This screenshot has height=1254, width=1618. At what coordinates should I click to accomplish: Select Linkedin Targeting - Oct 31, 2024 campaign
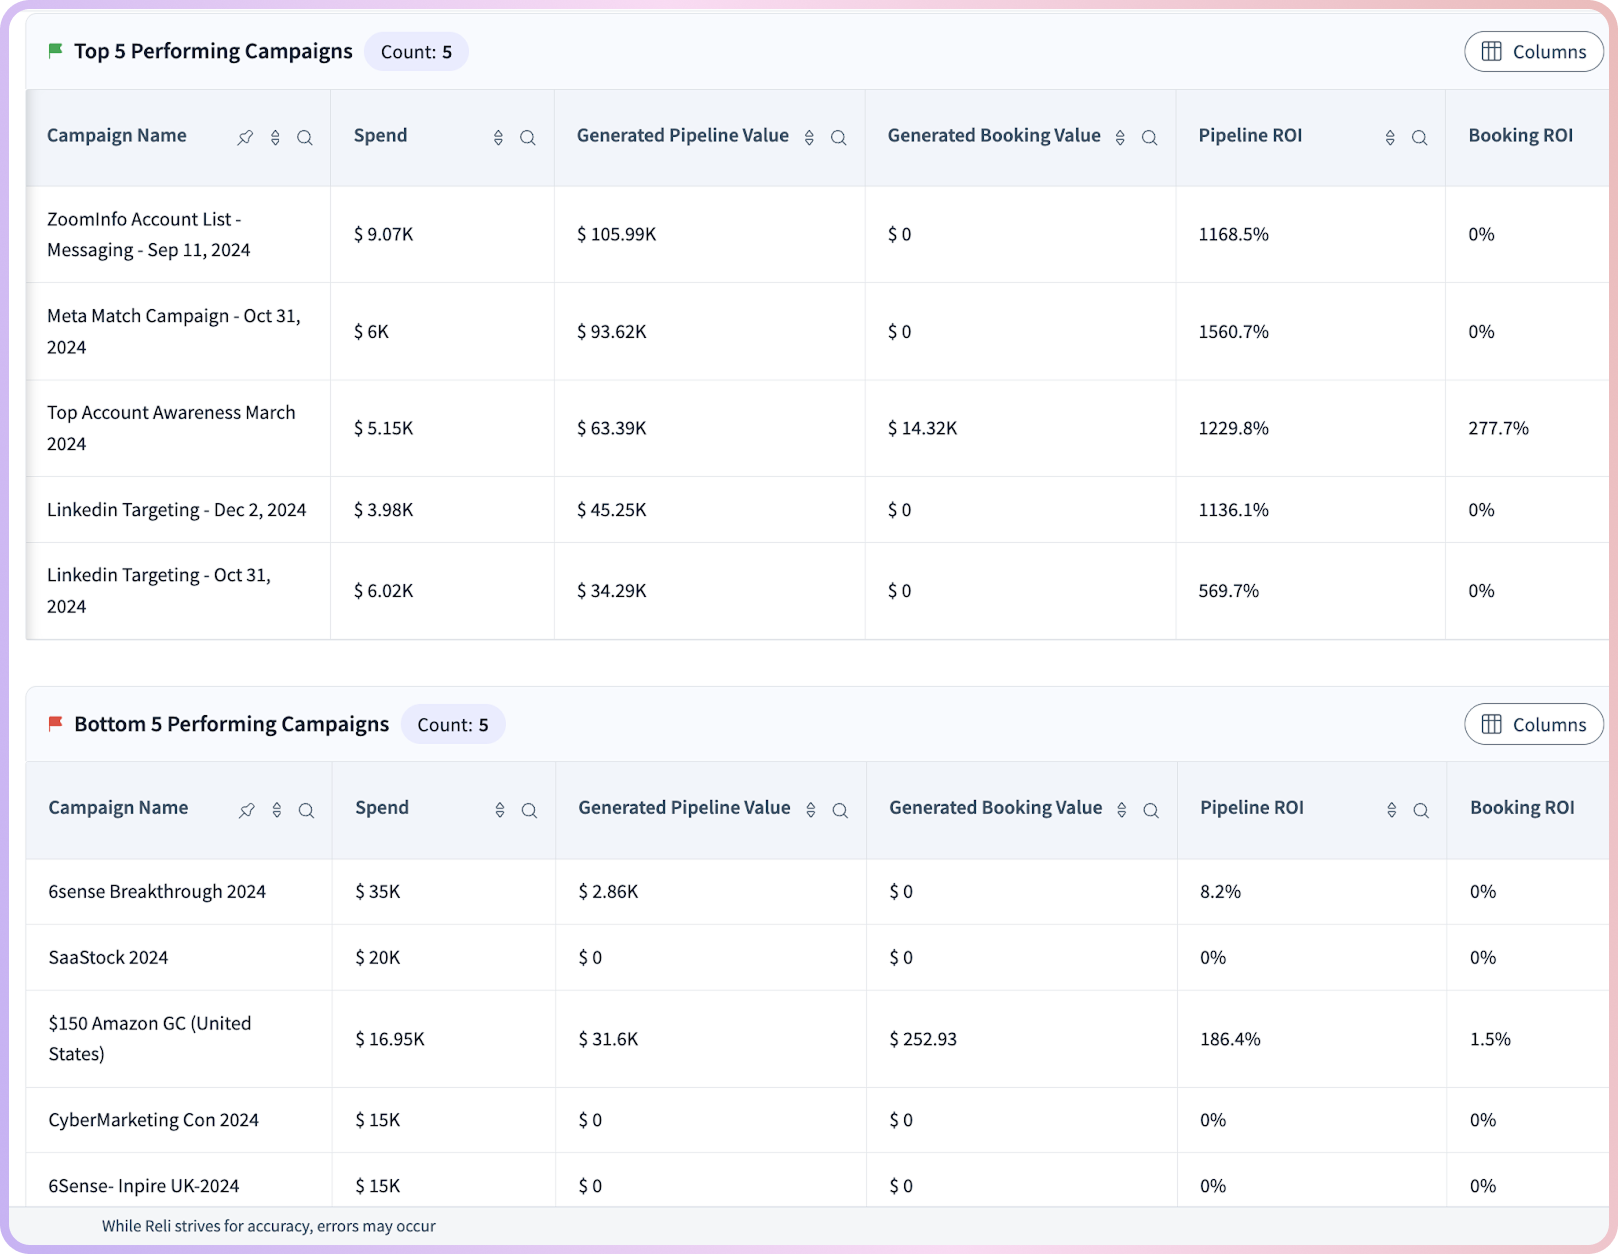pyautogui.click(x=159, y=590)
